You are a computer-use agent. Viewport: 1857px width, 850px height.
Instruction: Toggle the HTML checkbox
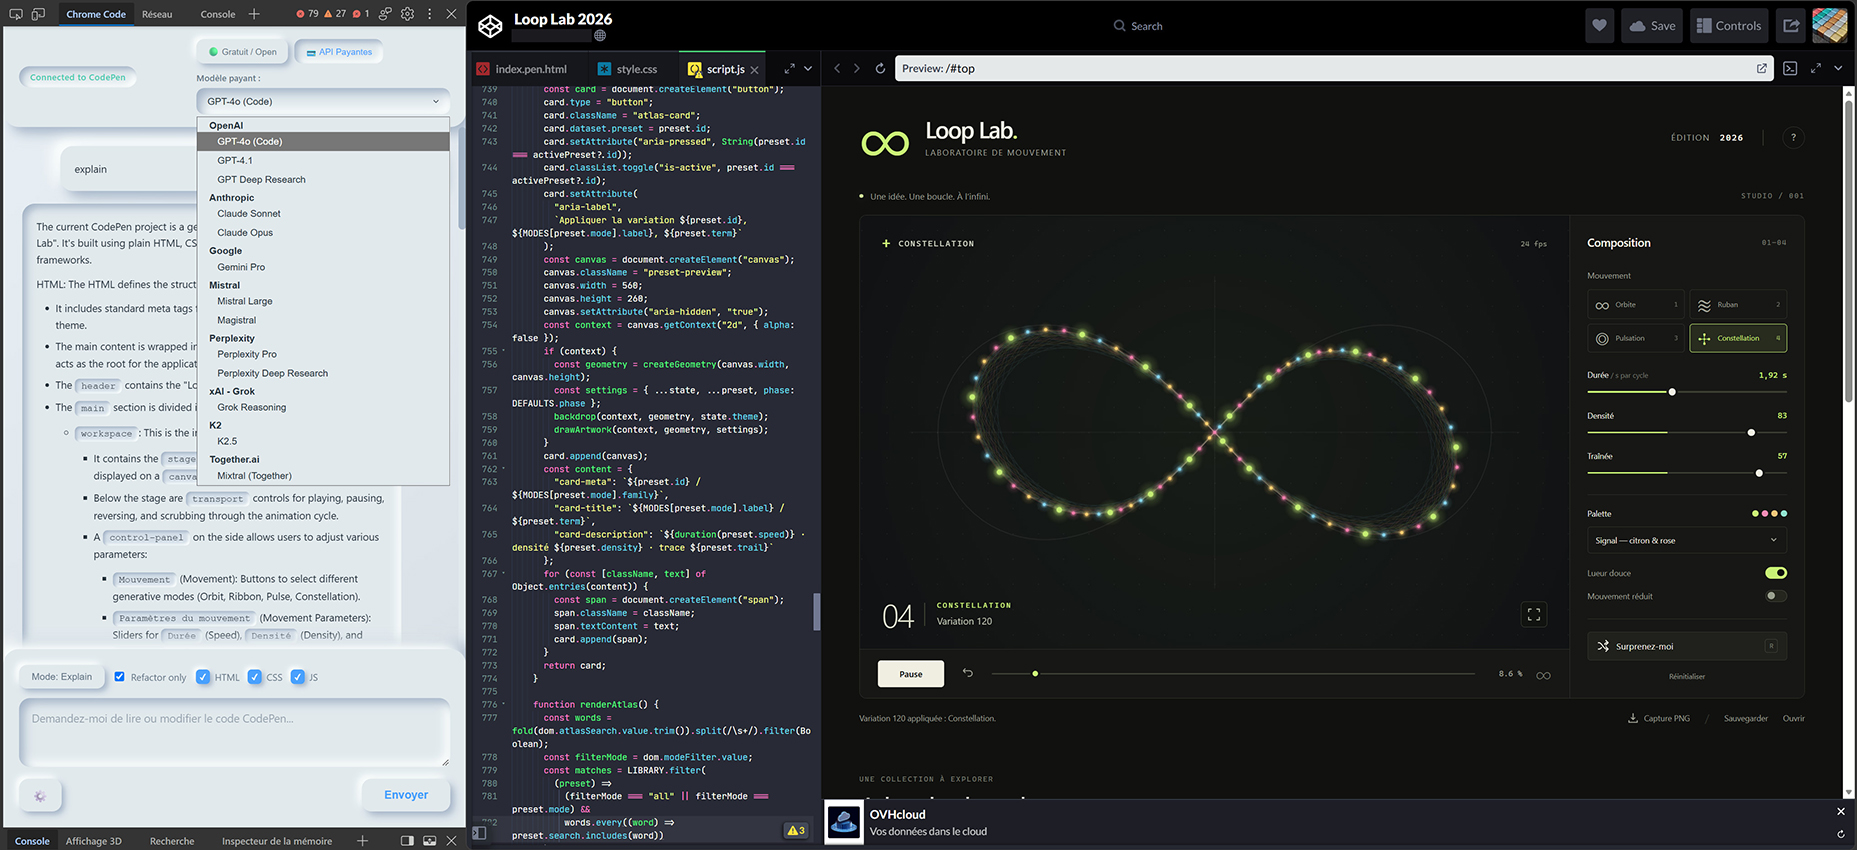point(203,677)
